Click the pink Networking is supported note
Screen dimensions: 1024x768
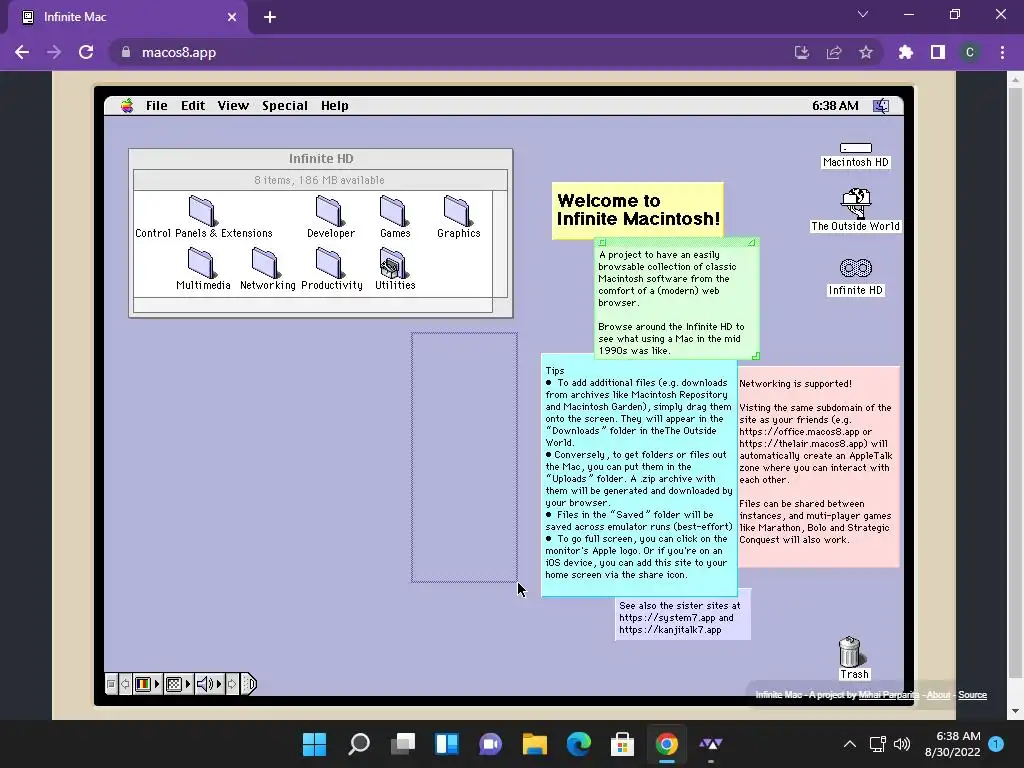(818, 466)
